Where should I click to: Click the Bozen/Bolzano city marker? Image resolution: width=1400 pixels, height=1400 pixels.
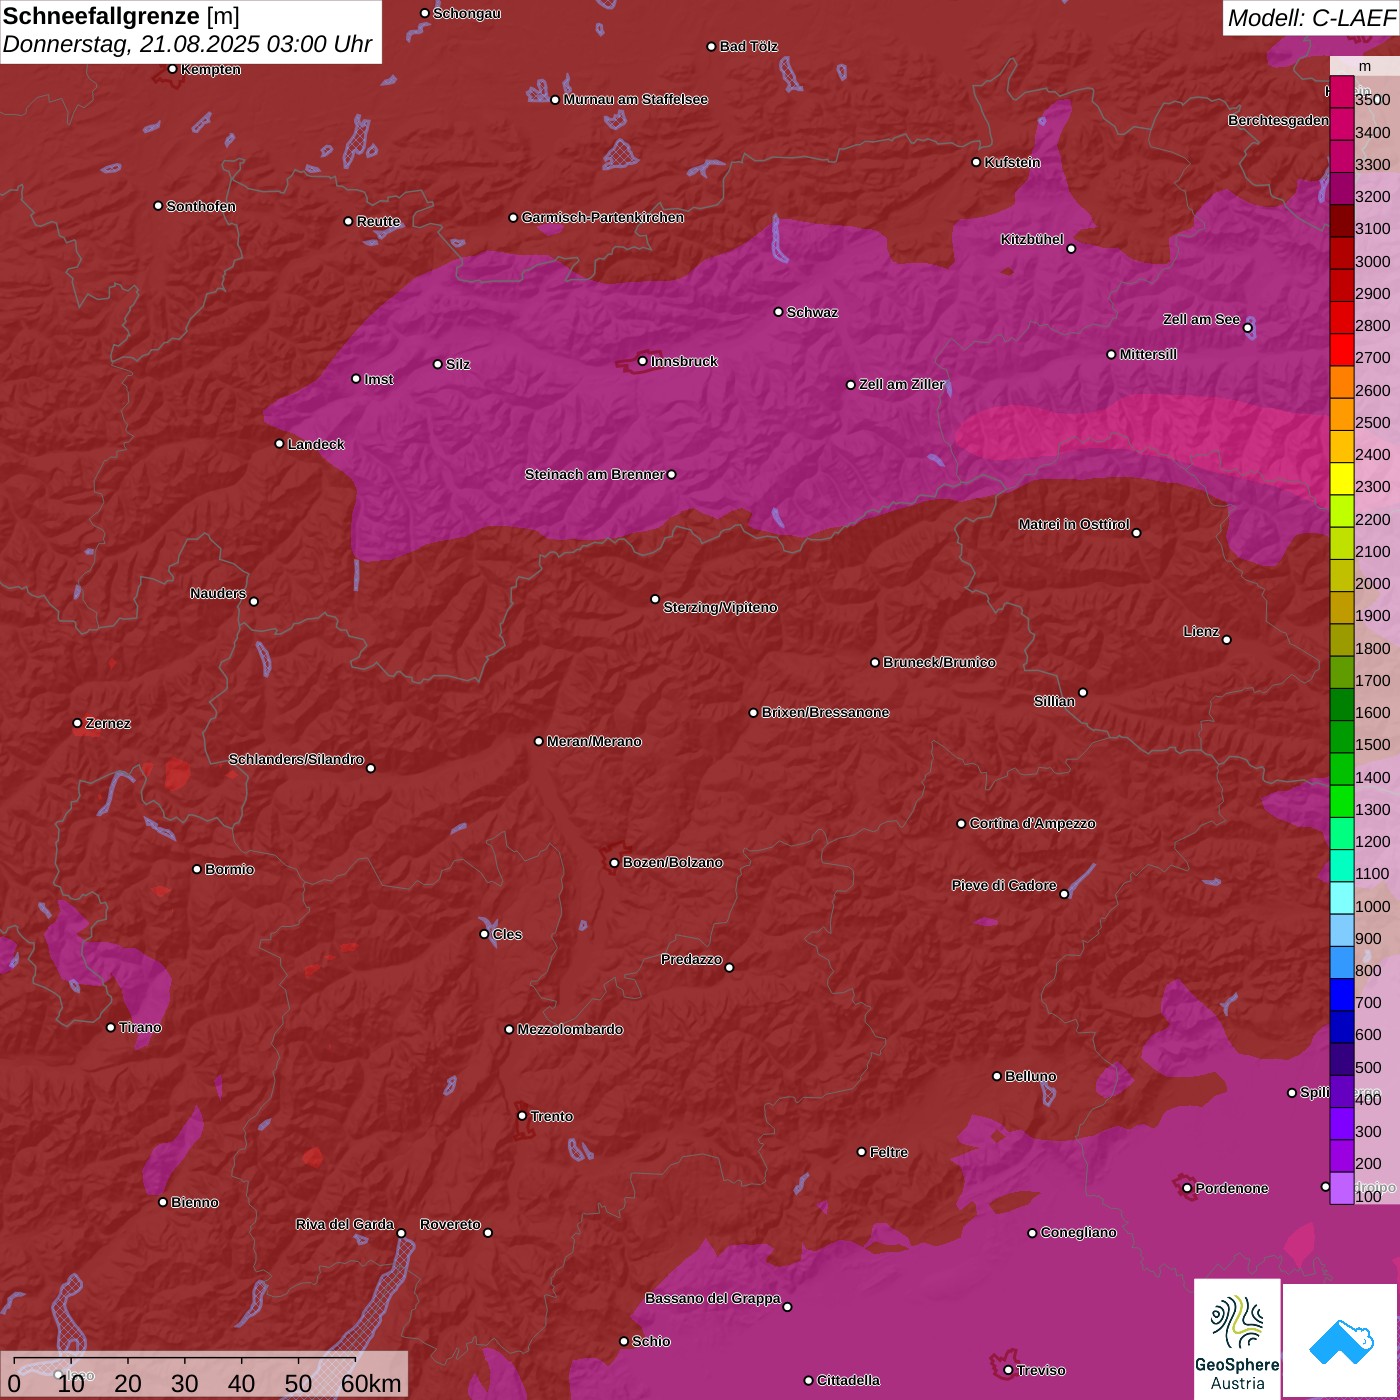click(614, 863)
